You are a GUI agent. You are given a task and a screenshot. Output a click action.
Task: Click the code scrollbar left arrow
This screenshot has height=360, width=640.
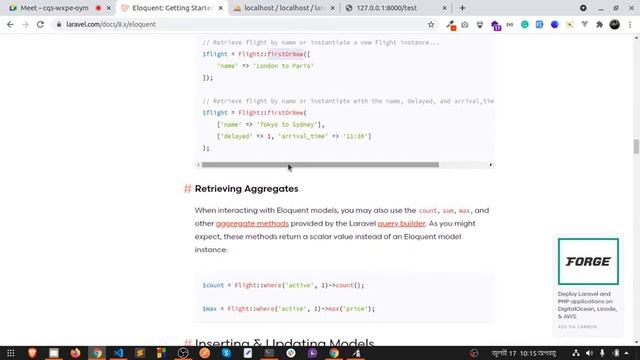(198, 165)
